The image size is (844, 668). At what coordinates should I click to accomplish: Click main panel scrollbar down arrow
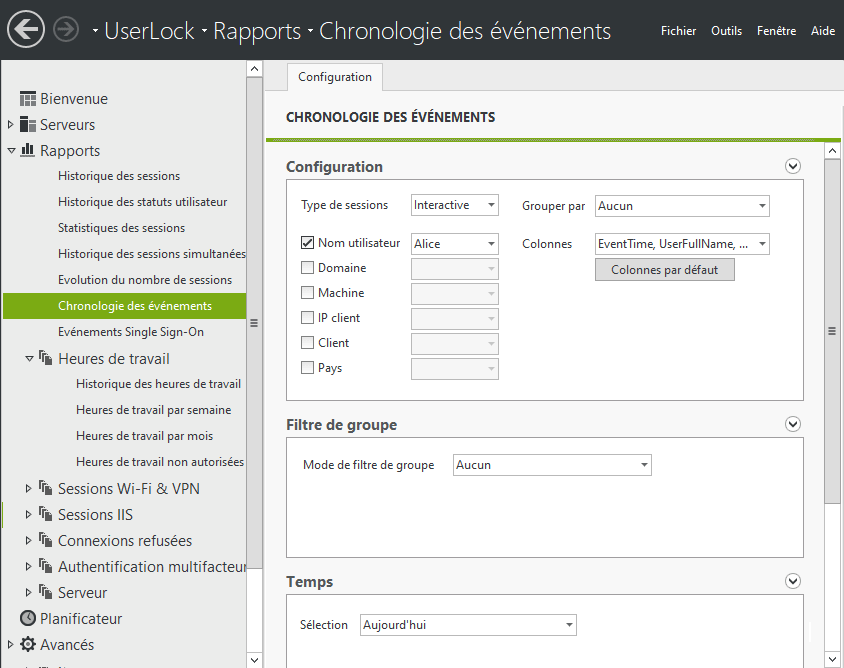[x=832, y=659]
